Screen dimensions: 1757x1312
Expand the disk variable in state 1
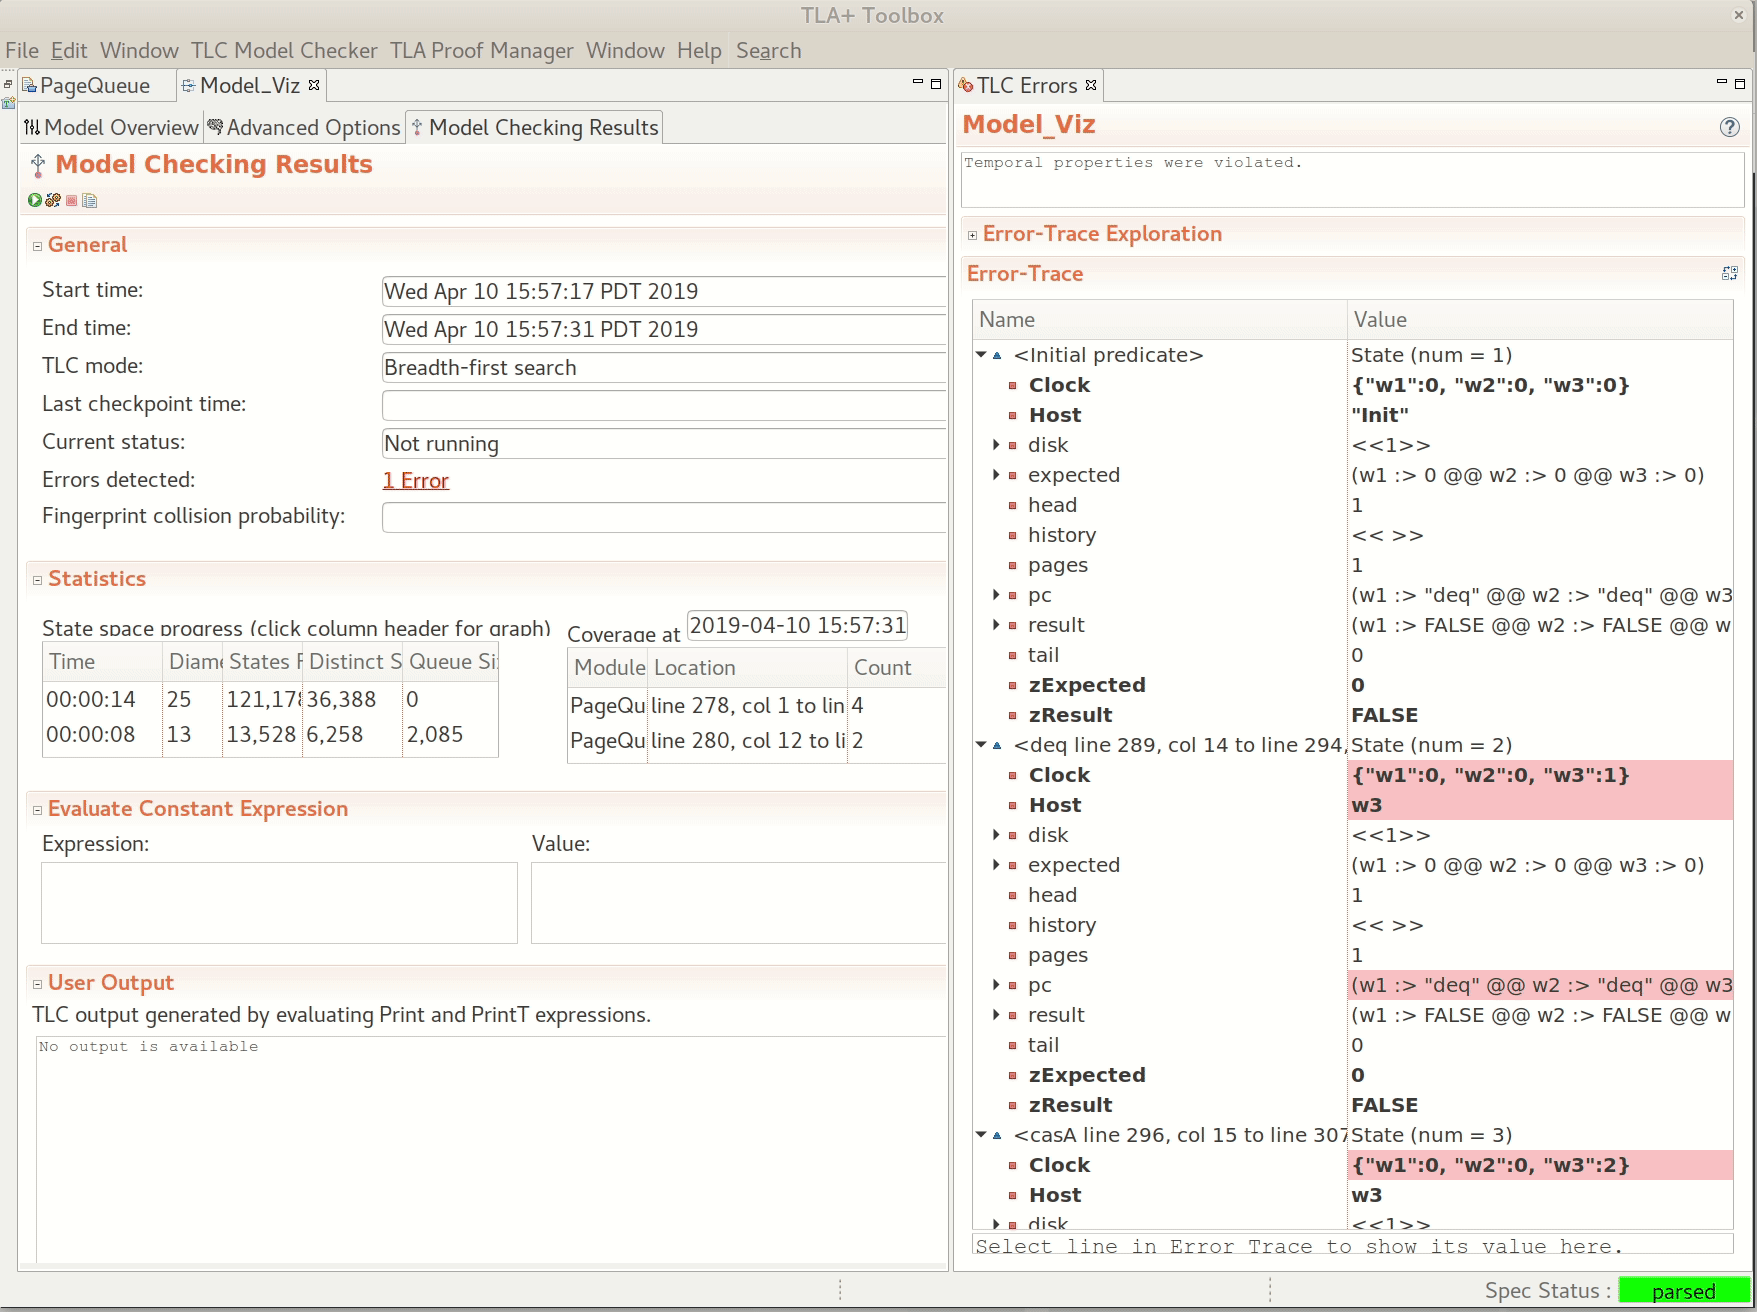996,445
